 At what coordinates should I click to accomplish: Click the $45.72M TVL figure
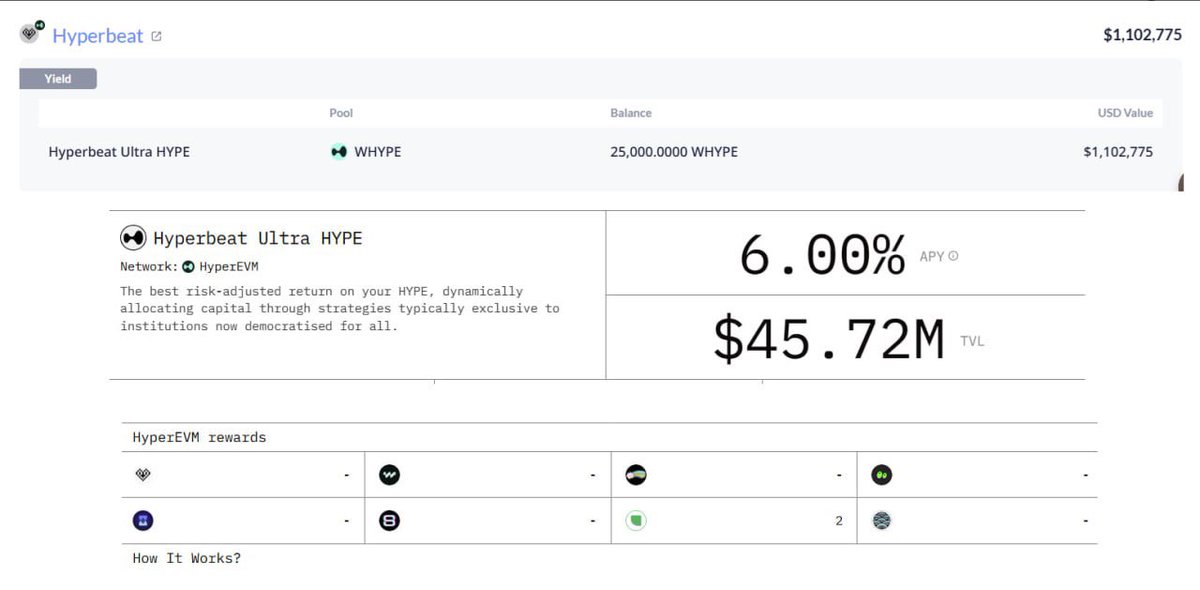(828, 339)
